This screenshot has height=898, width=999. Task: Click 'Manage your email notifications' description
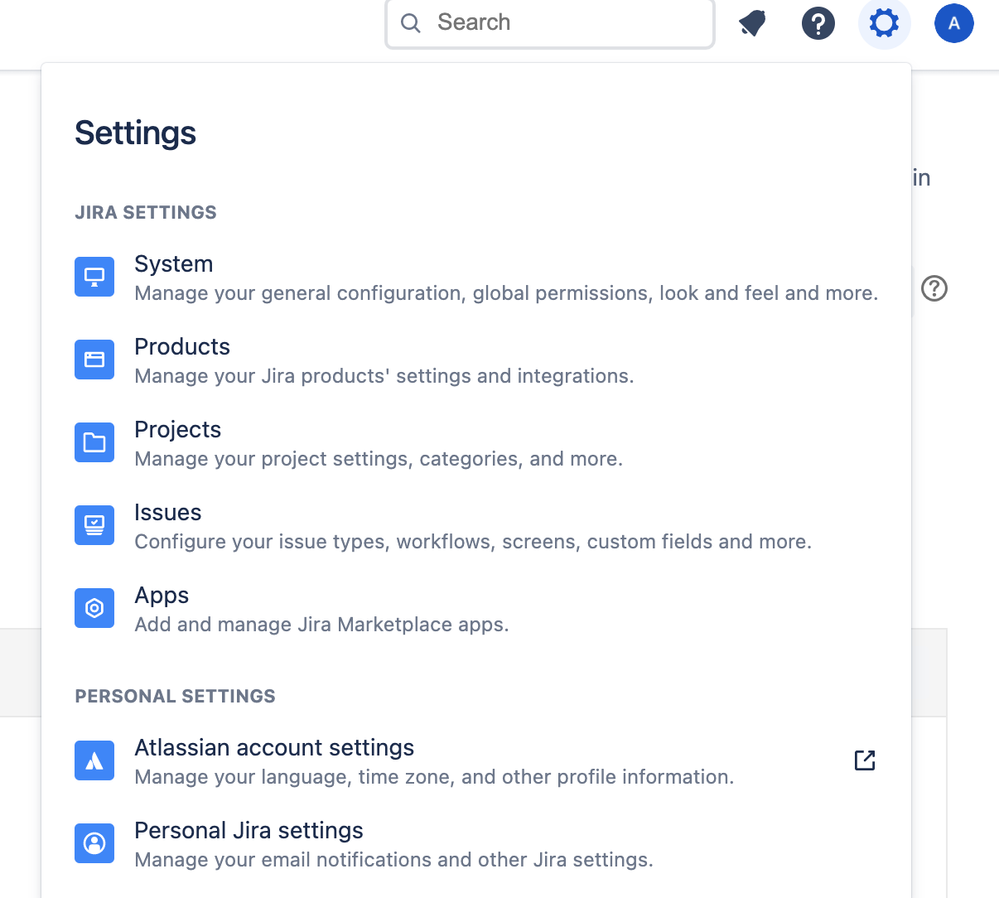394,860
